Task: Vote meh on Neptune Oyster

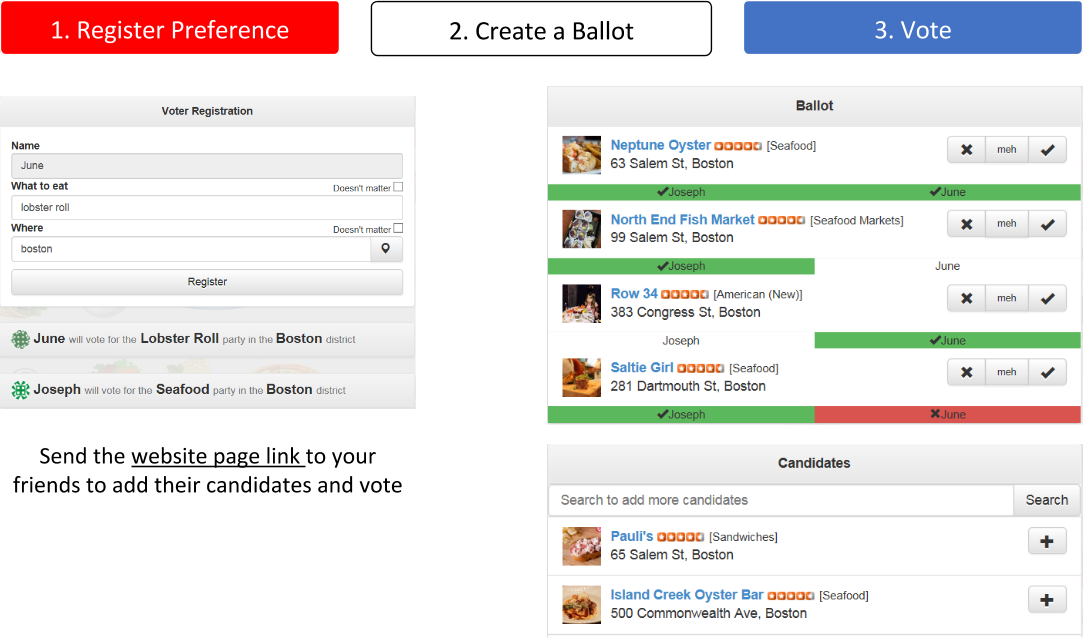Action: pyautogui.click(x=1007, y=150)
